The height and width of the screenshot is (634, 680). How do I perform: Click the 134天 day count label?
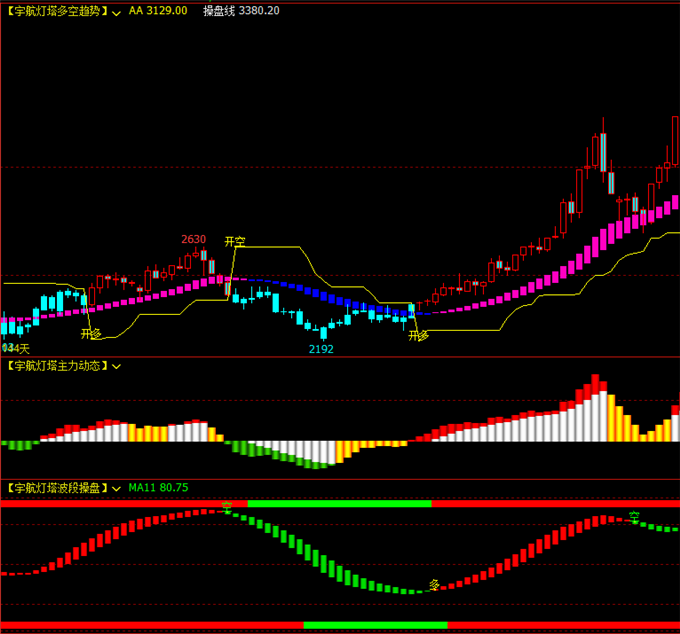click(x=17, y=348)
